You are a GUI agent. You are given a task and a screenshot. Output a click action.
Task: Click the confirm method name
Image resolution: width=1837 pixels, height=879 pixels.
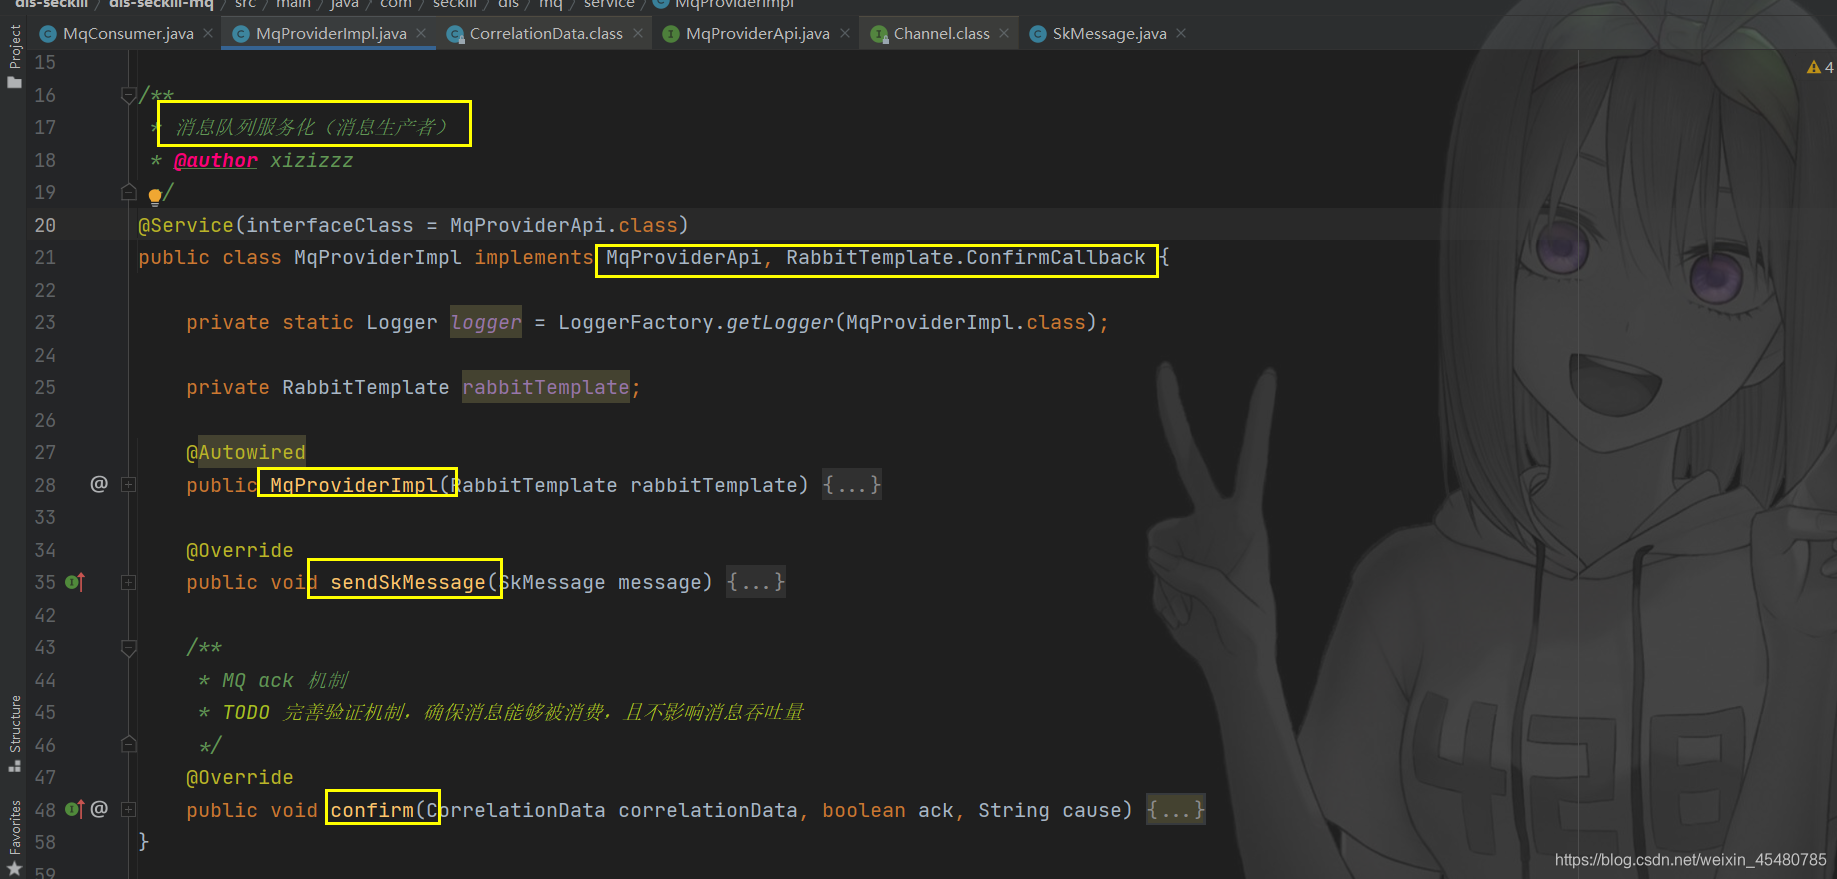pos(372,810)
